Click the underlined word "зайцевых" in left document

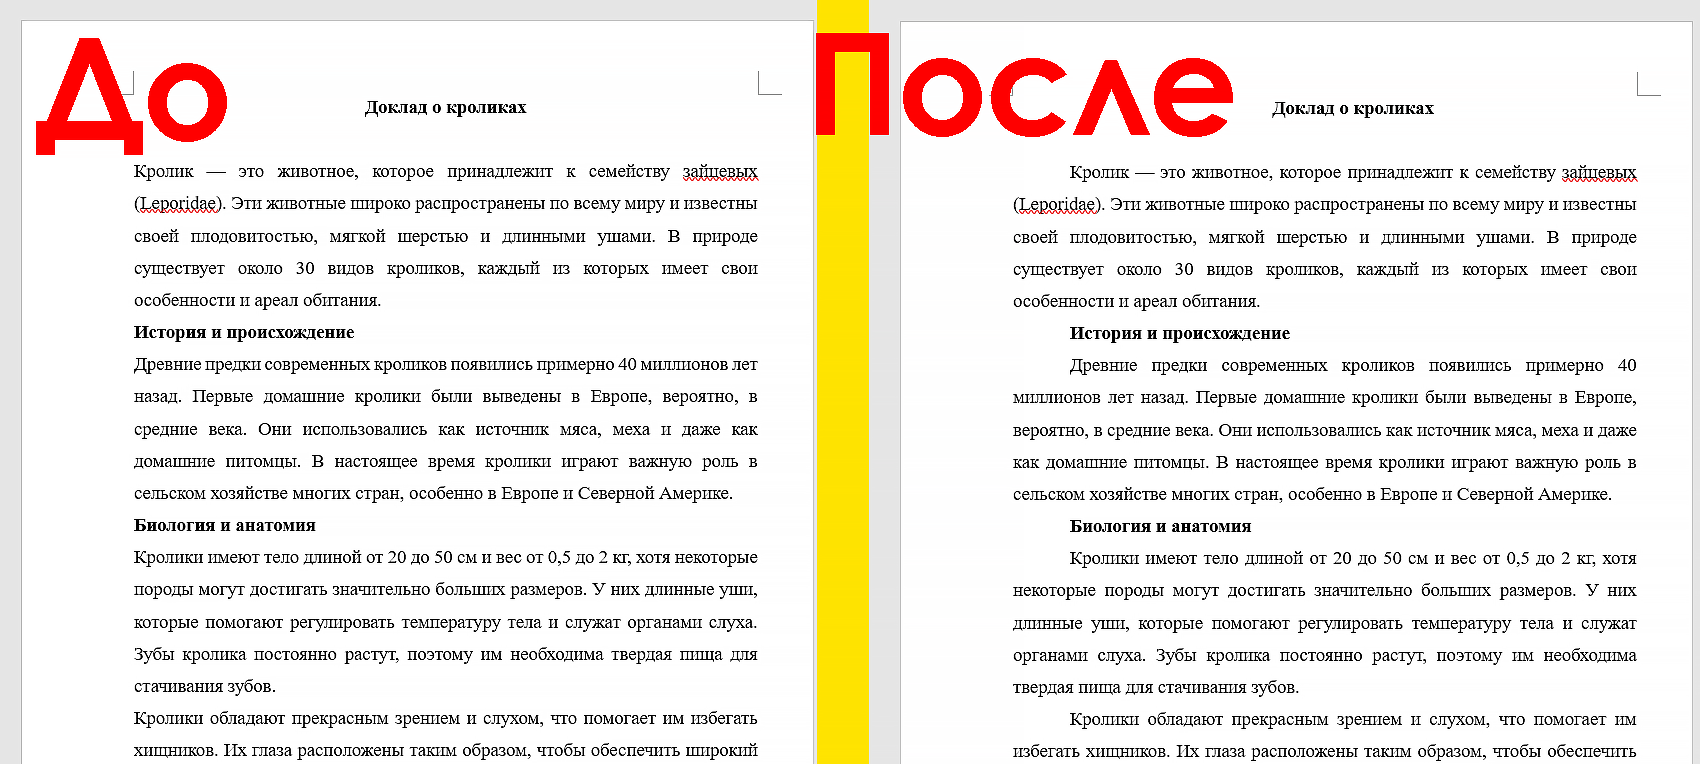720,172
